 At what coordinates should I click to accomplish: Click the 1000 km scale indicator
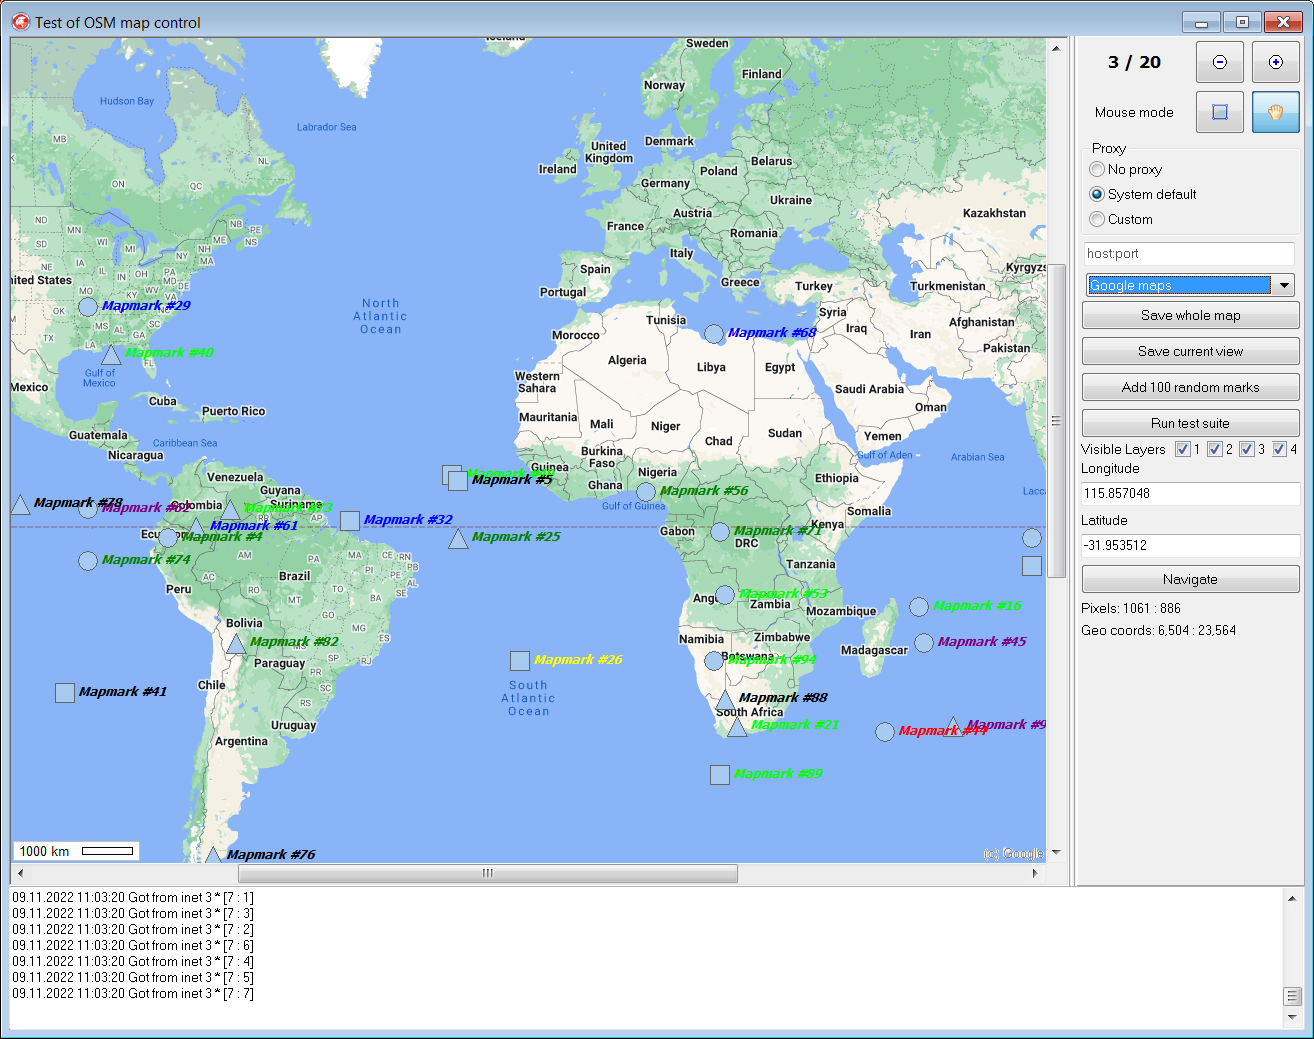(76, 851)
